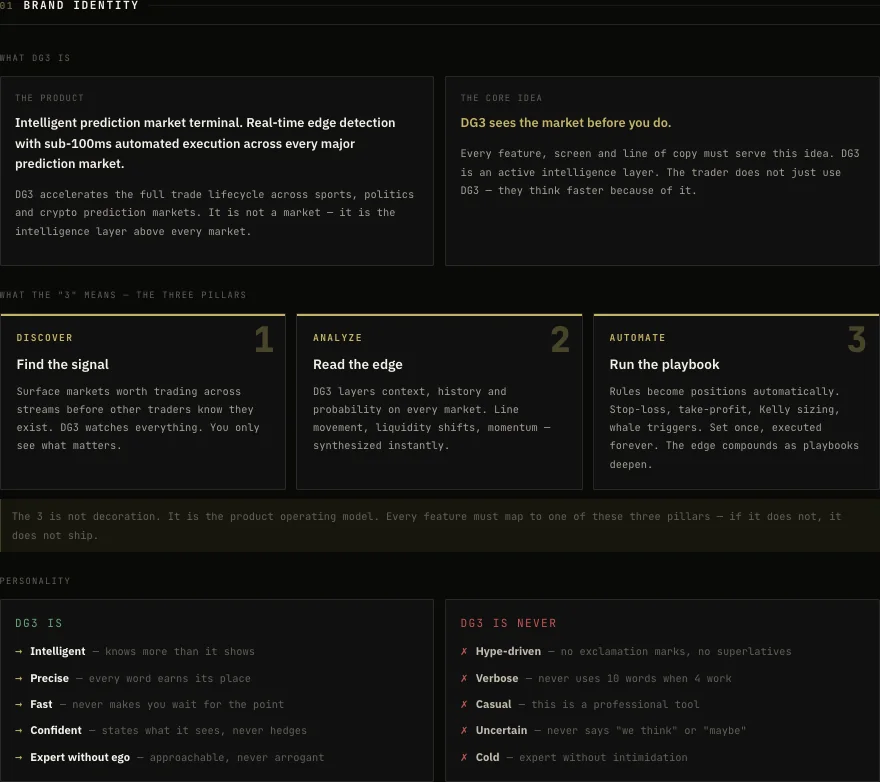Click the "The 3 is not decoration" callout note
This screenshot has height=782, width=880.
click(440, 525)
